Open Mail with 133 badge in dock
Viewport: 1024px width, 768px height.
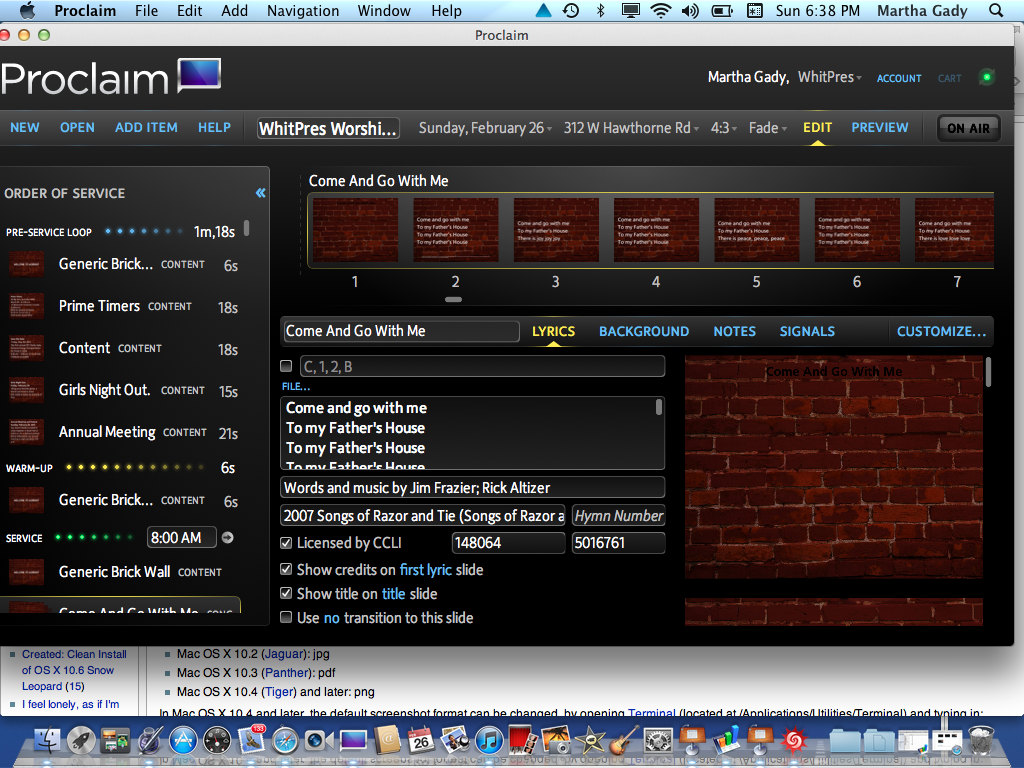[251, 741]
